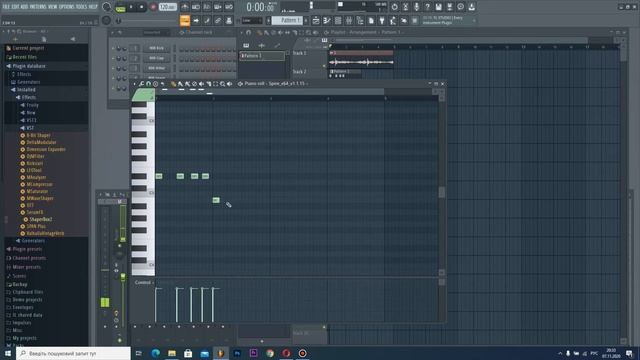Open the Piano roll view icon in toolbar
Viewport: 640px width, 360px height.
pyautogui.click(x=327, y=20)
